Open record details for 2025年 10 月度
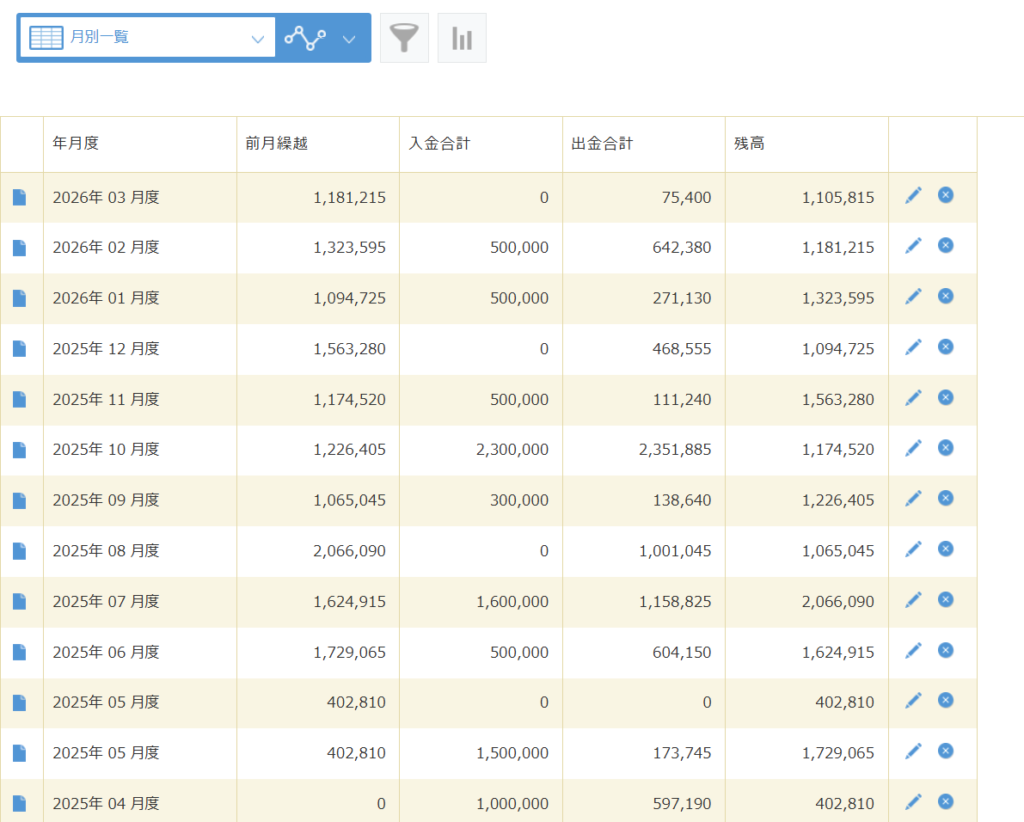 (x=20, y=451)
